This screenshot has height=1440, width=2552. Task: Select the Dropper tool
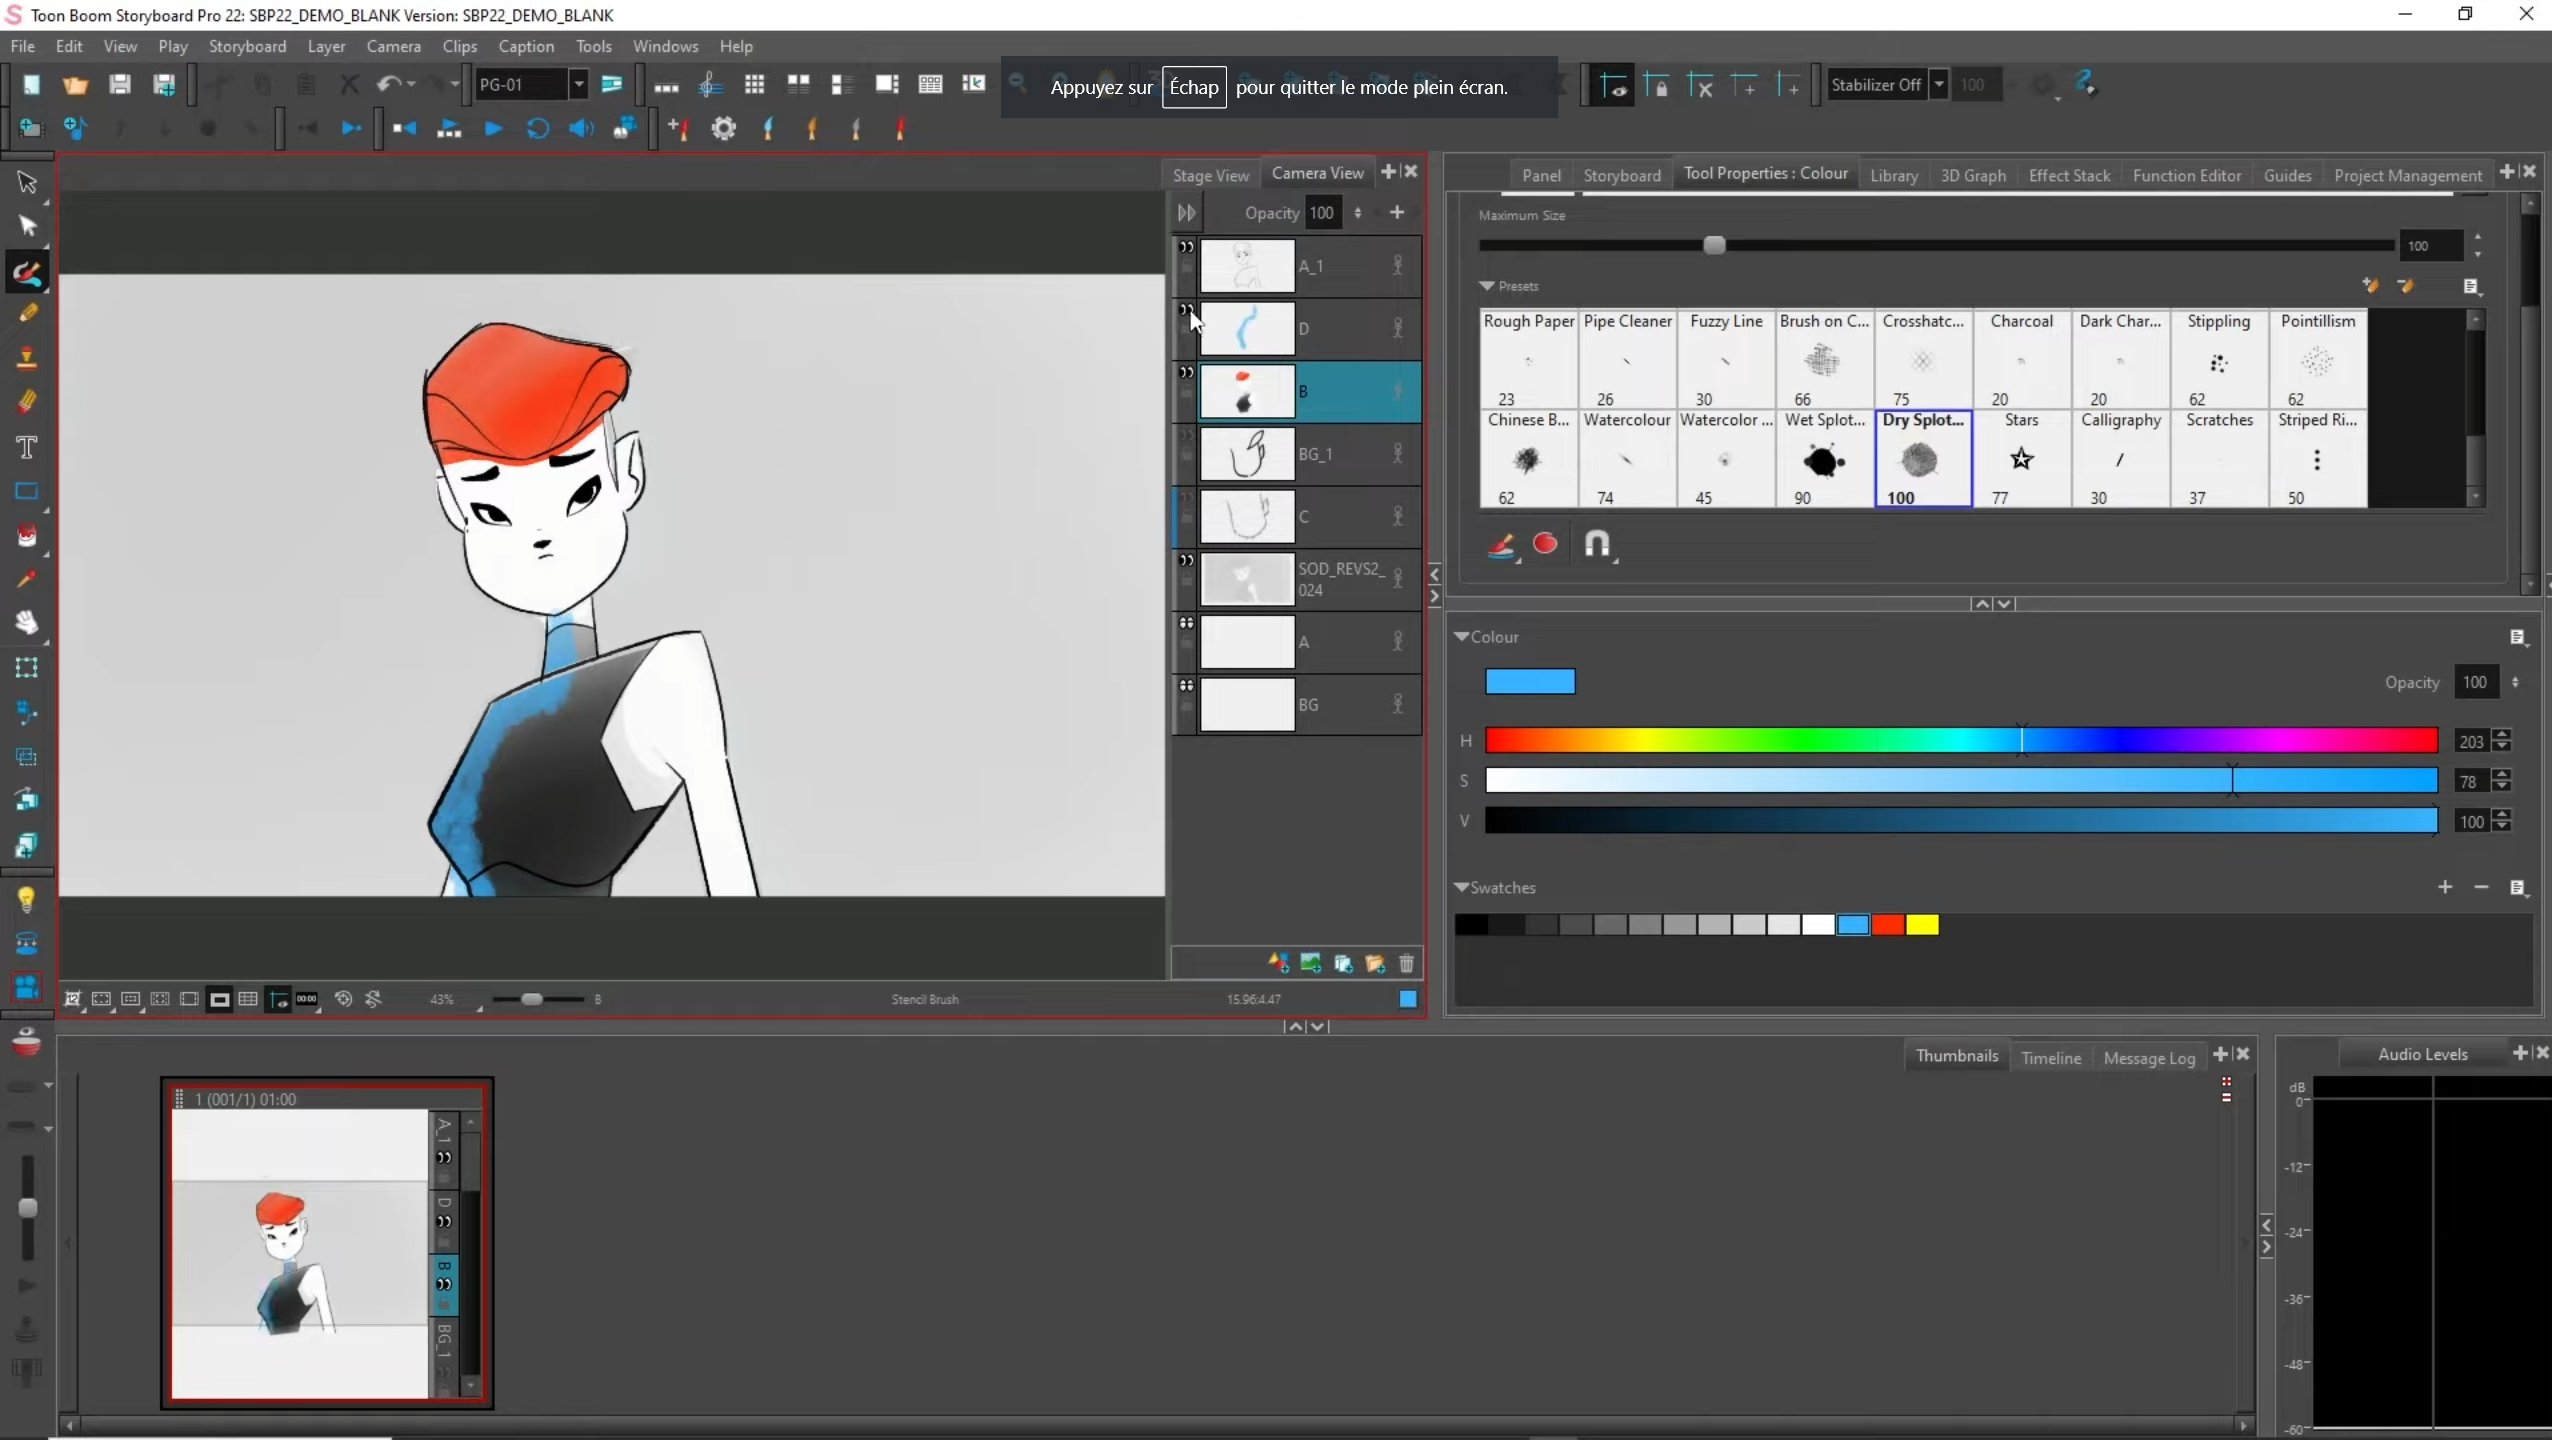pos(27,579)
